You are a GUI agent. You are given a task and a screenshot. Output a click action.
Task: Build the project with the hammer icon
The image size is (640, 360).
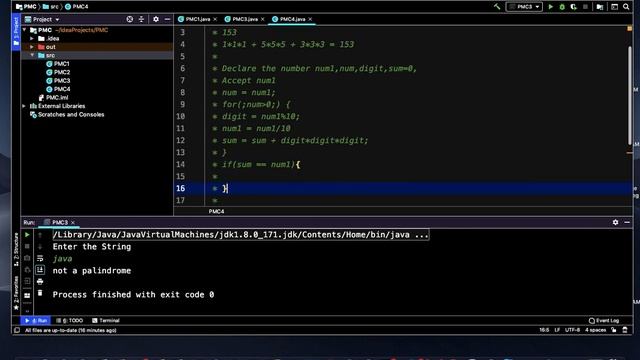point(497,7)
